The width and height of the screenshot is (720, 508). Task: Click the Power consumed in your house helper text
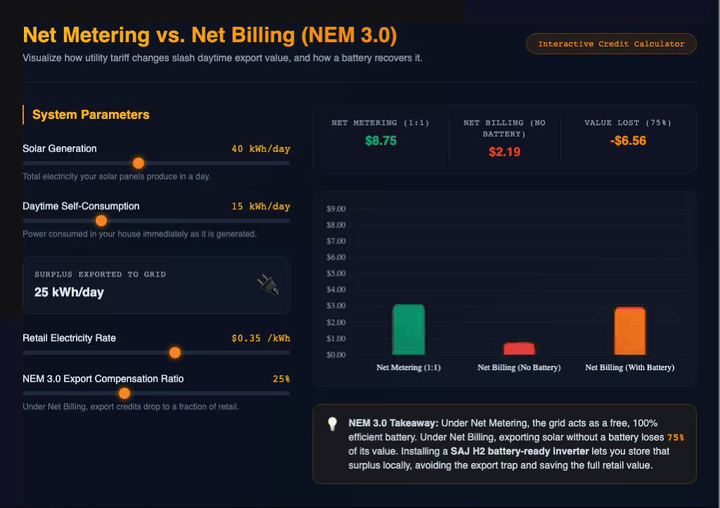tap(139, 234)
